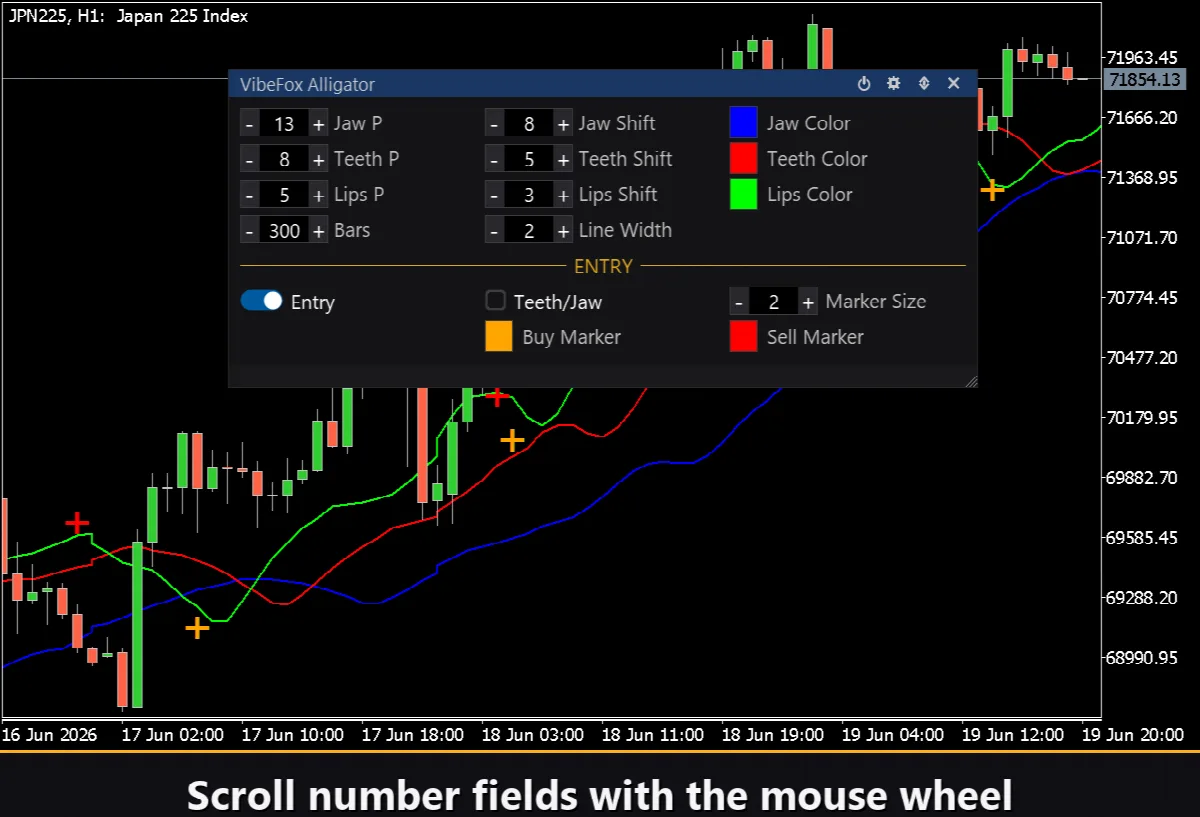Decrease Teeth Shift value
Screen dimensions: 1200x817
pos(494,159)
